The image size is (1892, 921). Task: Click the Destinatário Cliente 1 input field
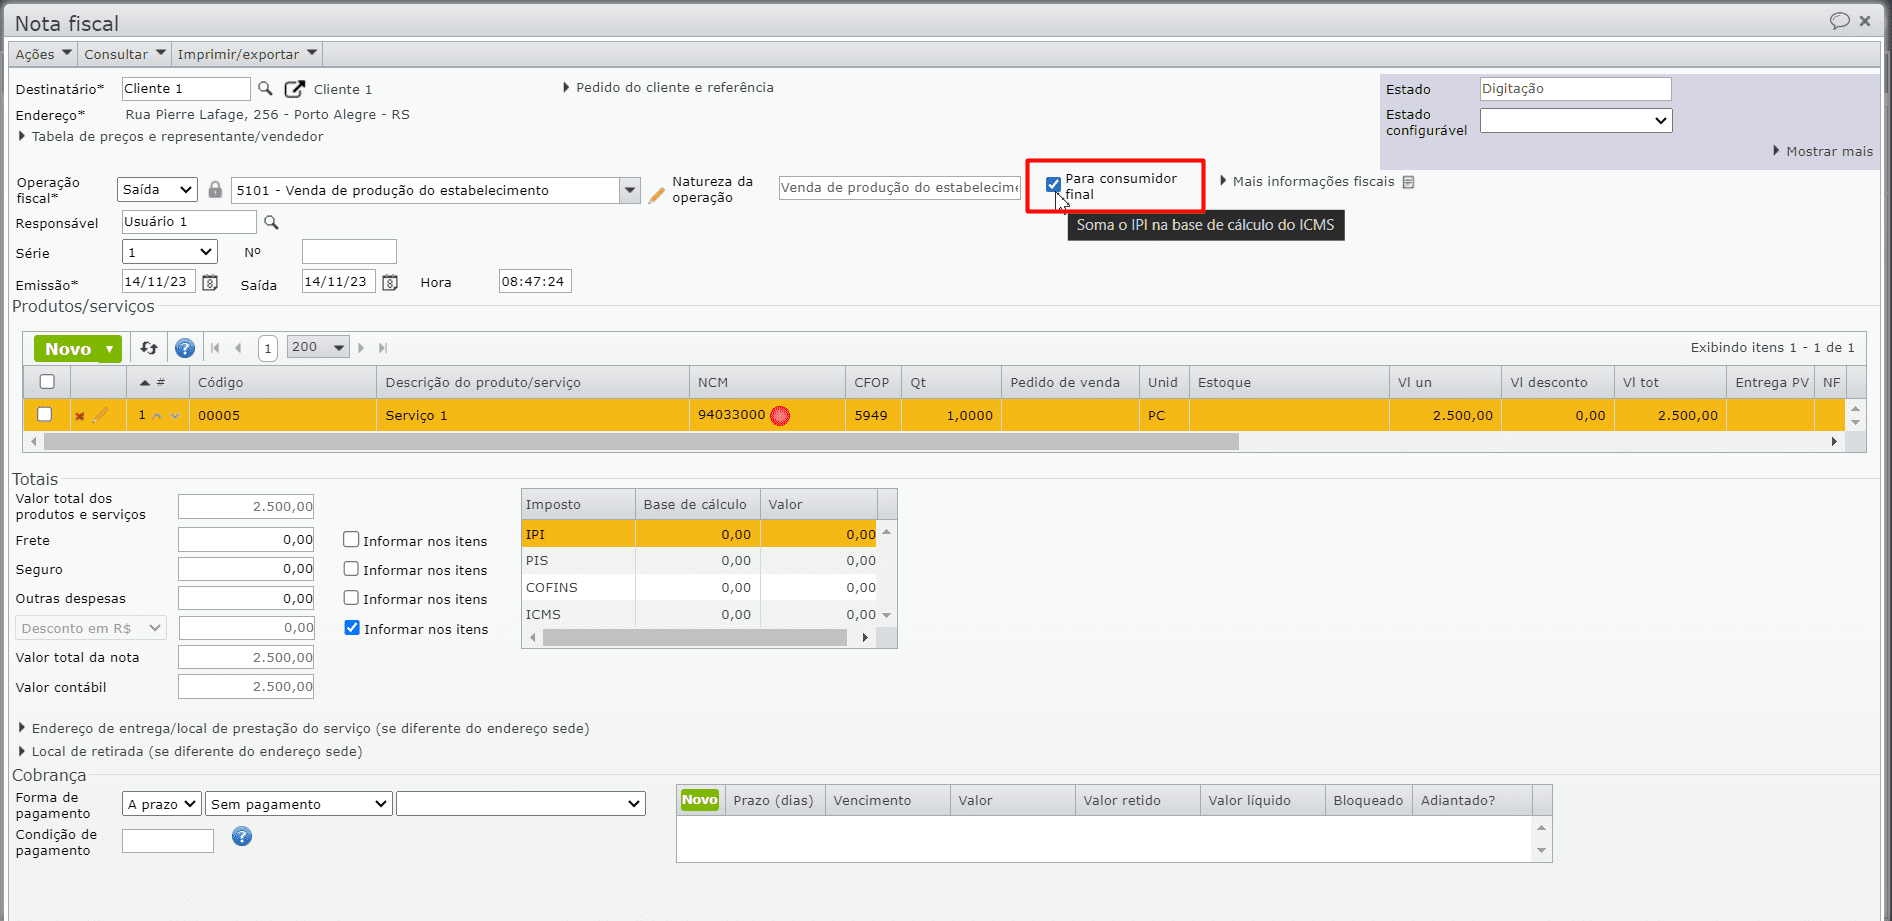coord(186,89)
